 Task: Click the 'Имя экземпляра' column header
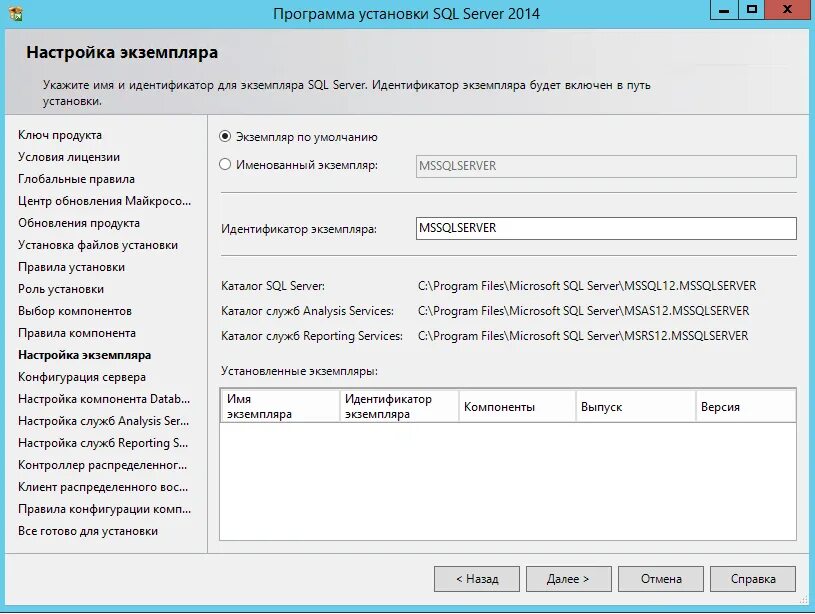280,407
